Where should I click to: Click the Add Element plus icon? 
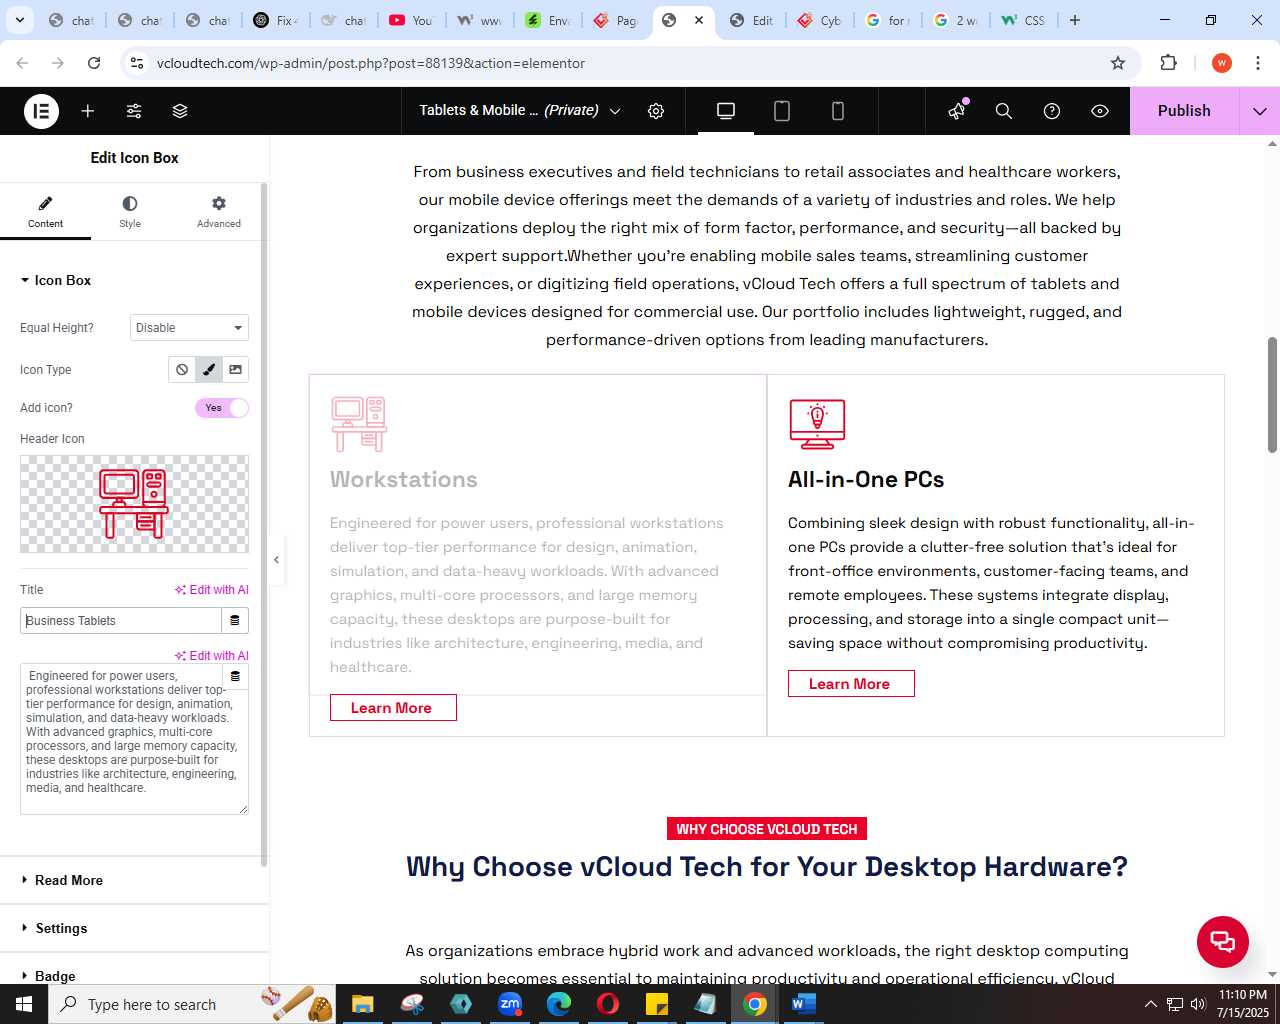(x=88, y=111)
